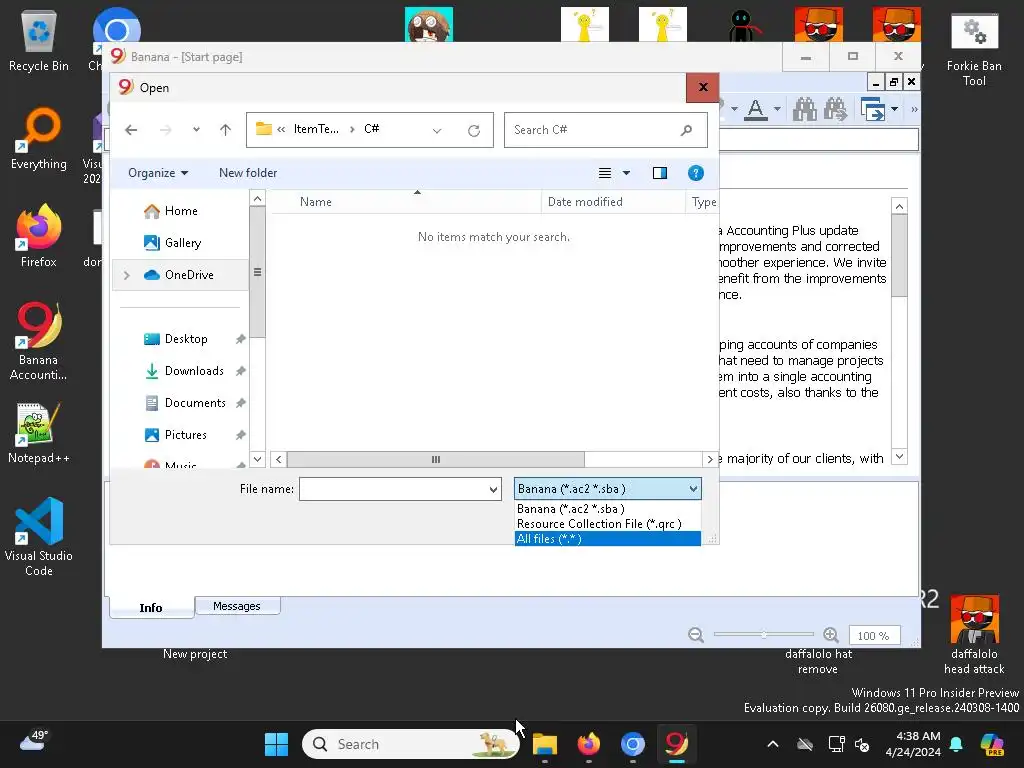Open File Explorer from taskbar
The width and height of the screenshot is (1024, 768).
(545, 744)
